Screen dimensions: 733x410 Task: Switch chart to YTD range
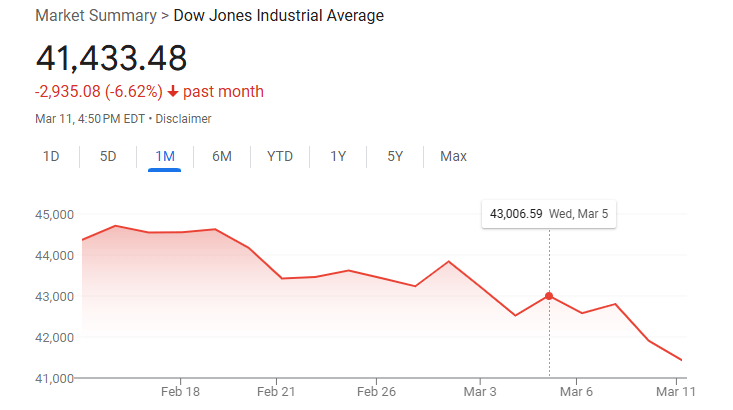[280, 156]
